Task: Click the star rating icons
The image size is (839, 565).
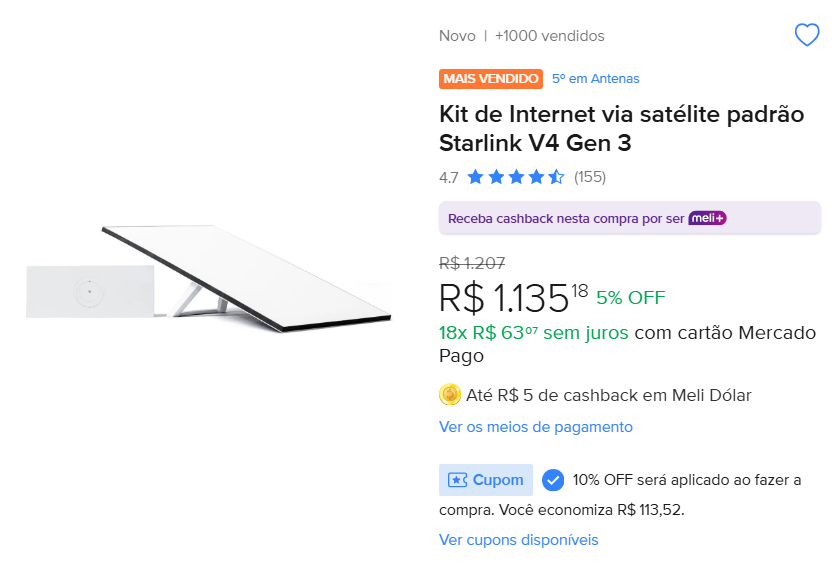Action: [x=515, y=178]
